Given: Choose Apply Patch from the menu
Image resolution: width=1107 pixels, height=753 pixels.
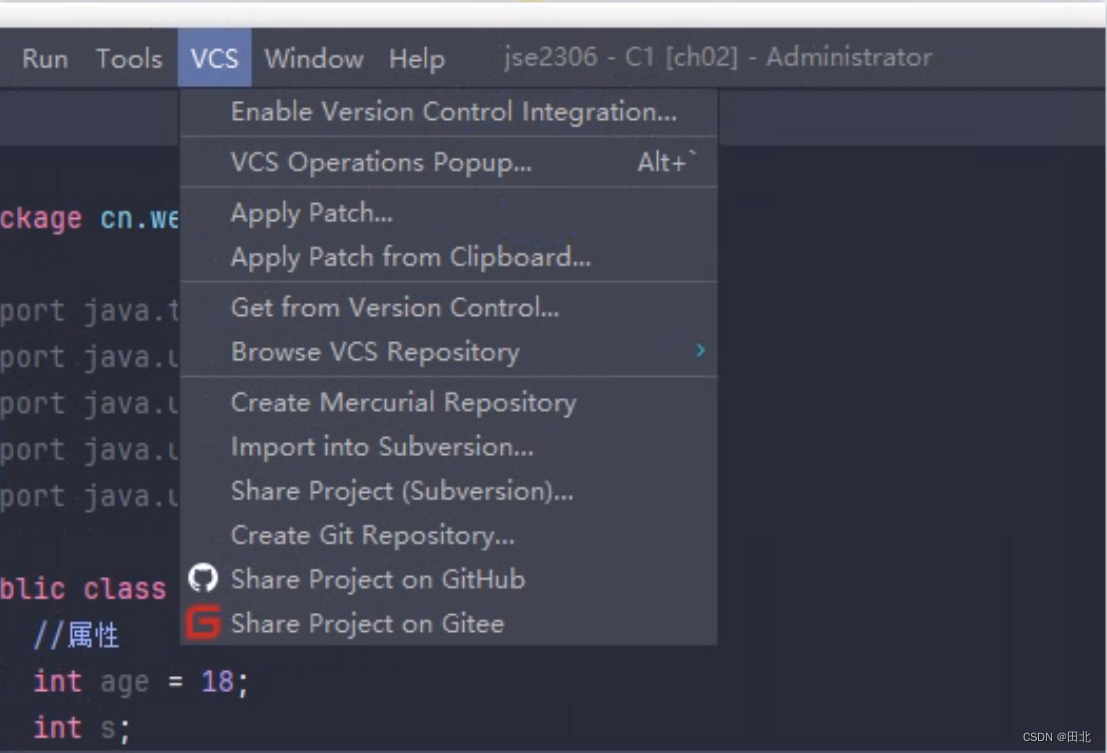Looking at the screenshot, I should [312, 212].
